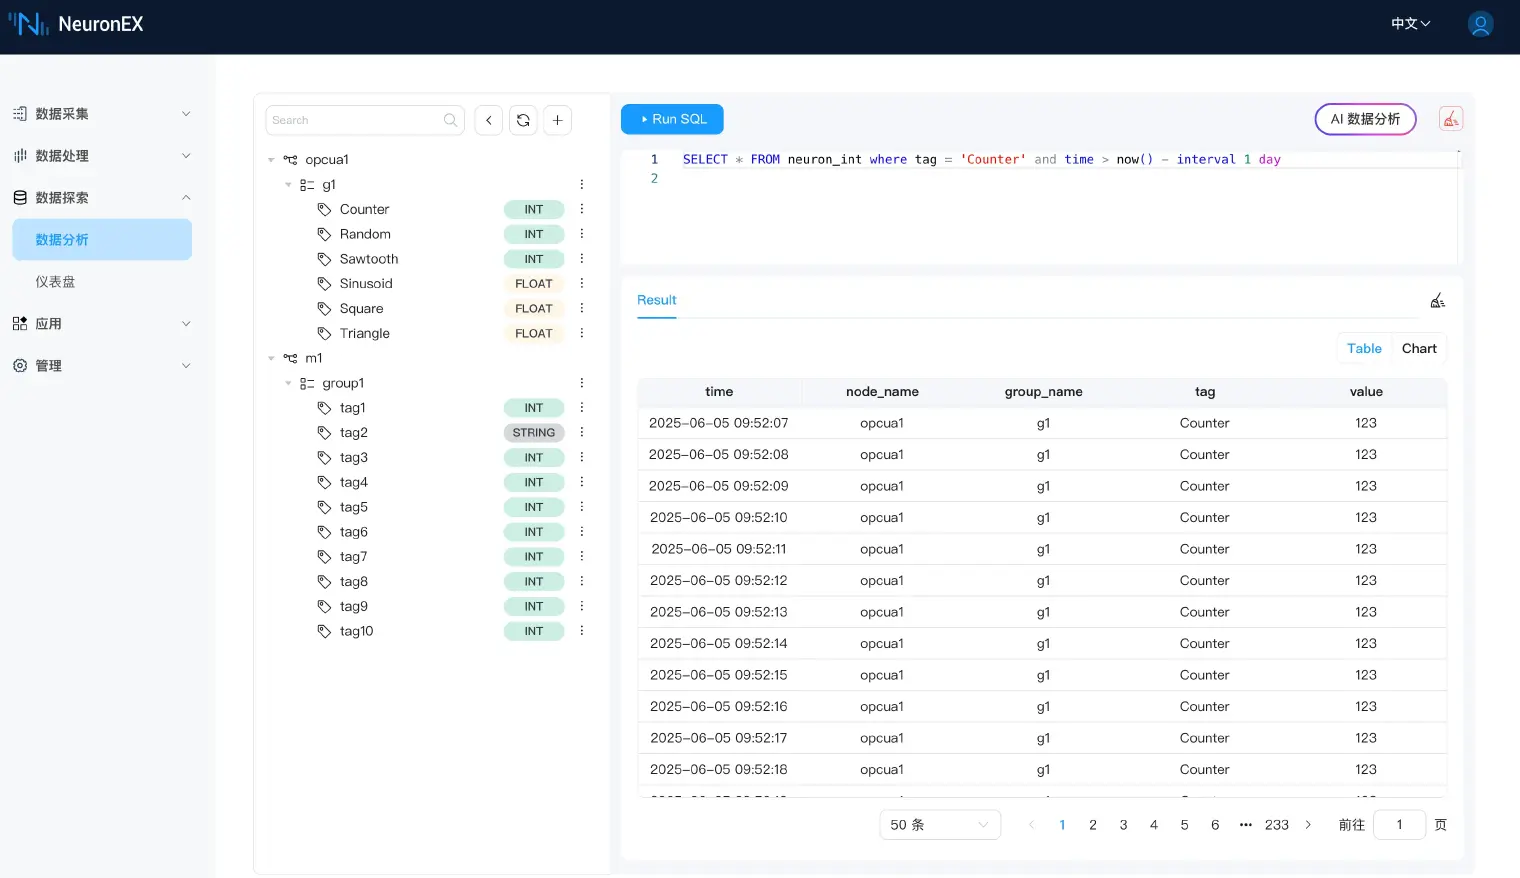The height and width of the screenshot is (878, 1520).
Task: Open the more options menu for Counter tag
Action: [581, 209]
